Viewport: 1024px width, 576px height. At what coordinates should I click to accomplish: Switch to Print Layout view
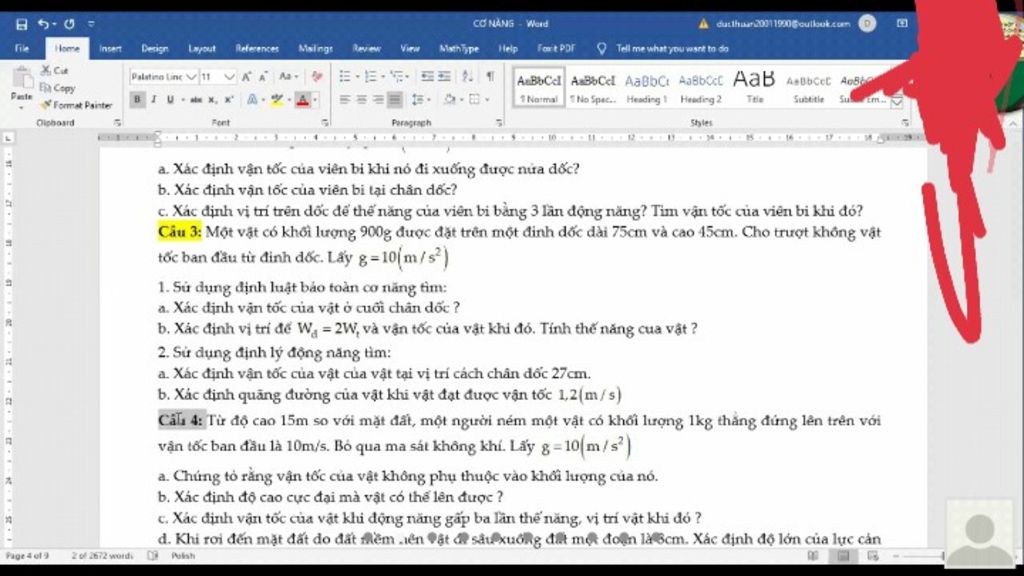coord(843,556)
